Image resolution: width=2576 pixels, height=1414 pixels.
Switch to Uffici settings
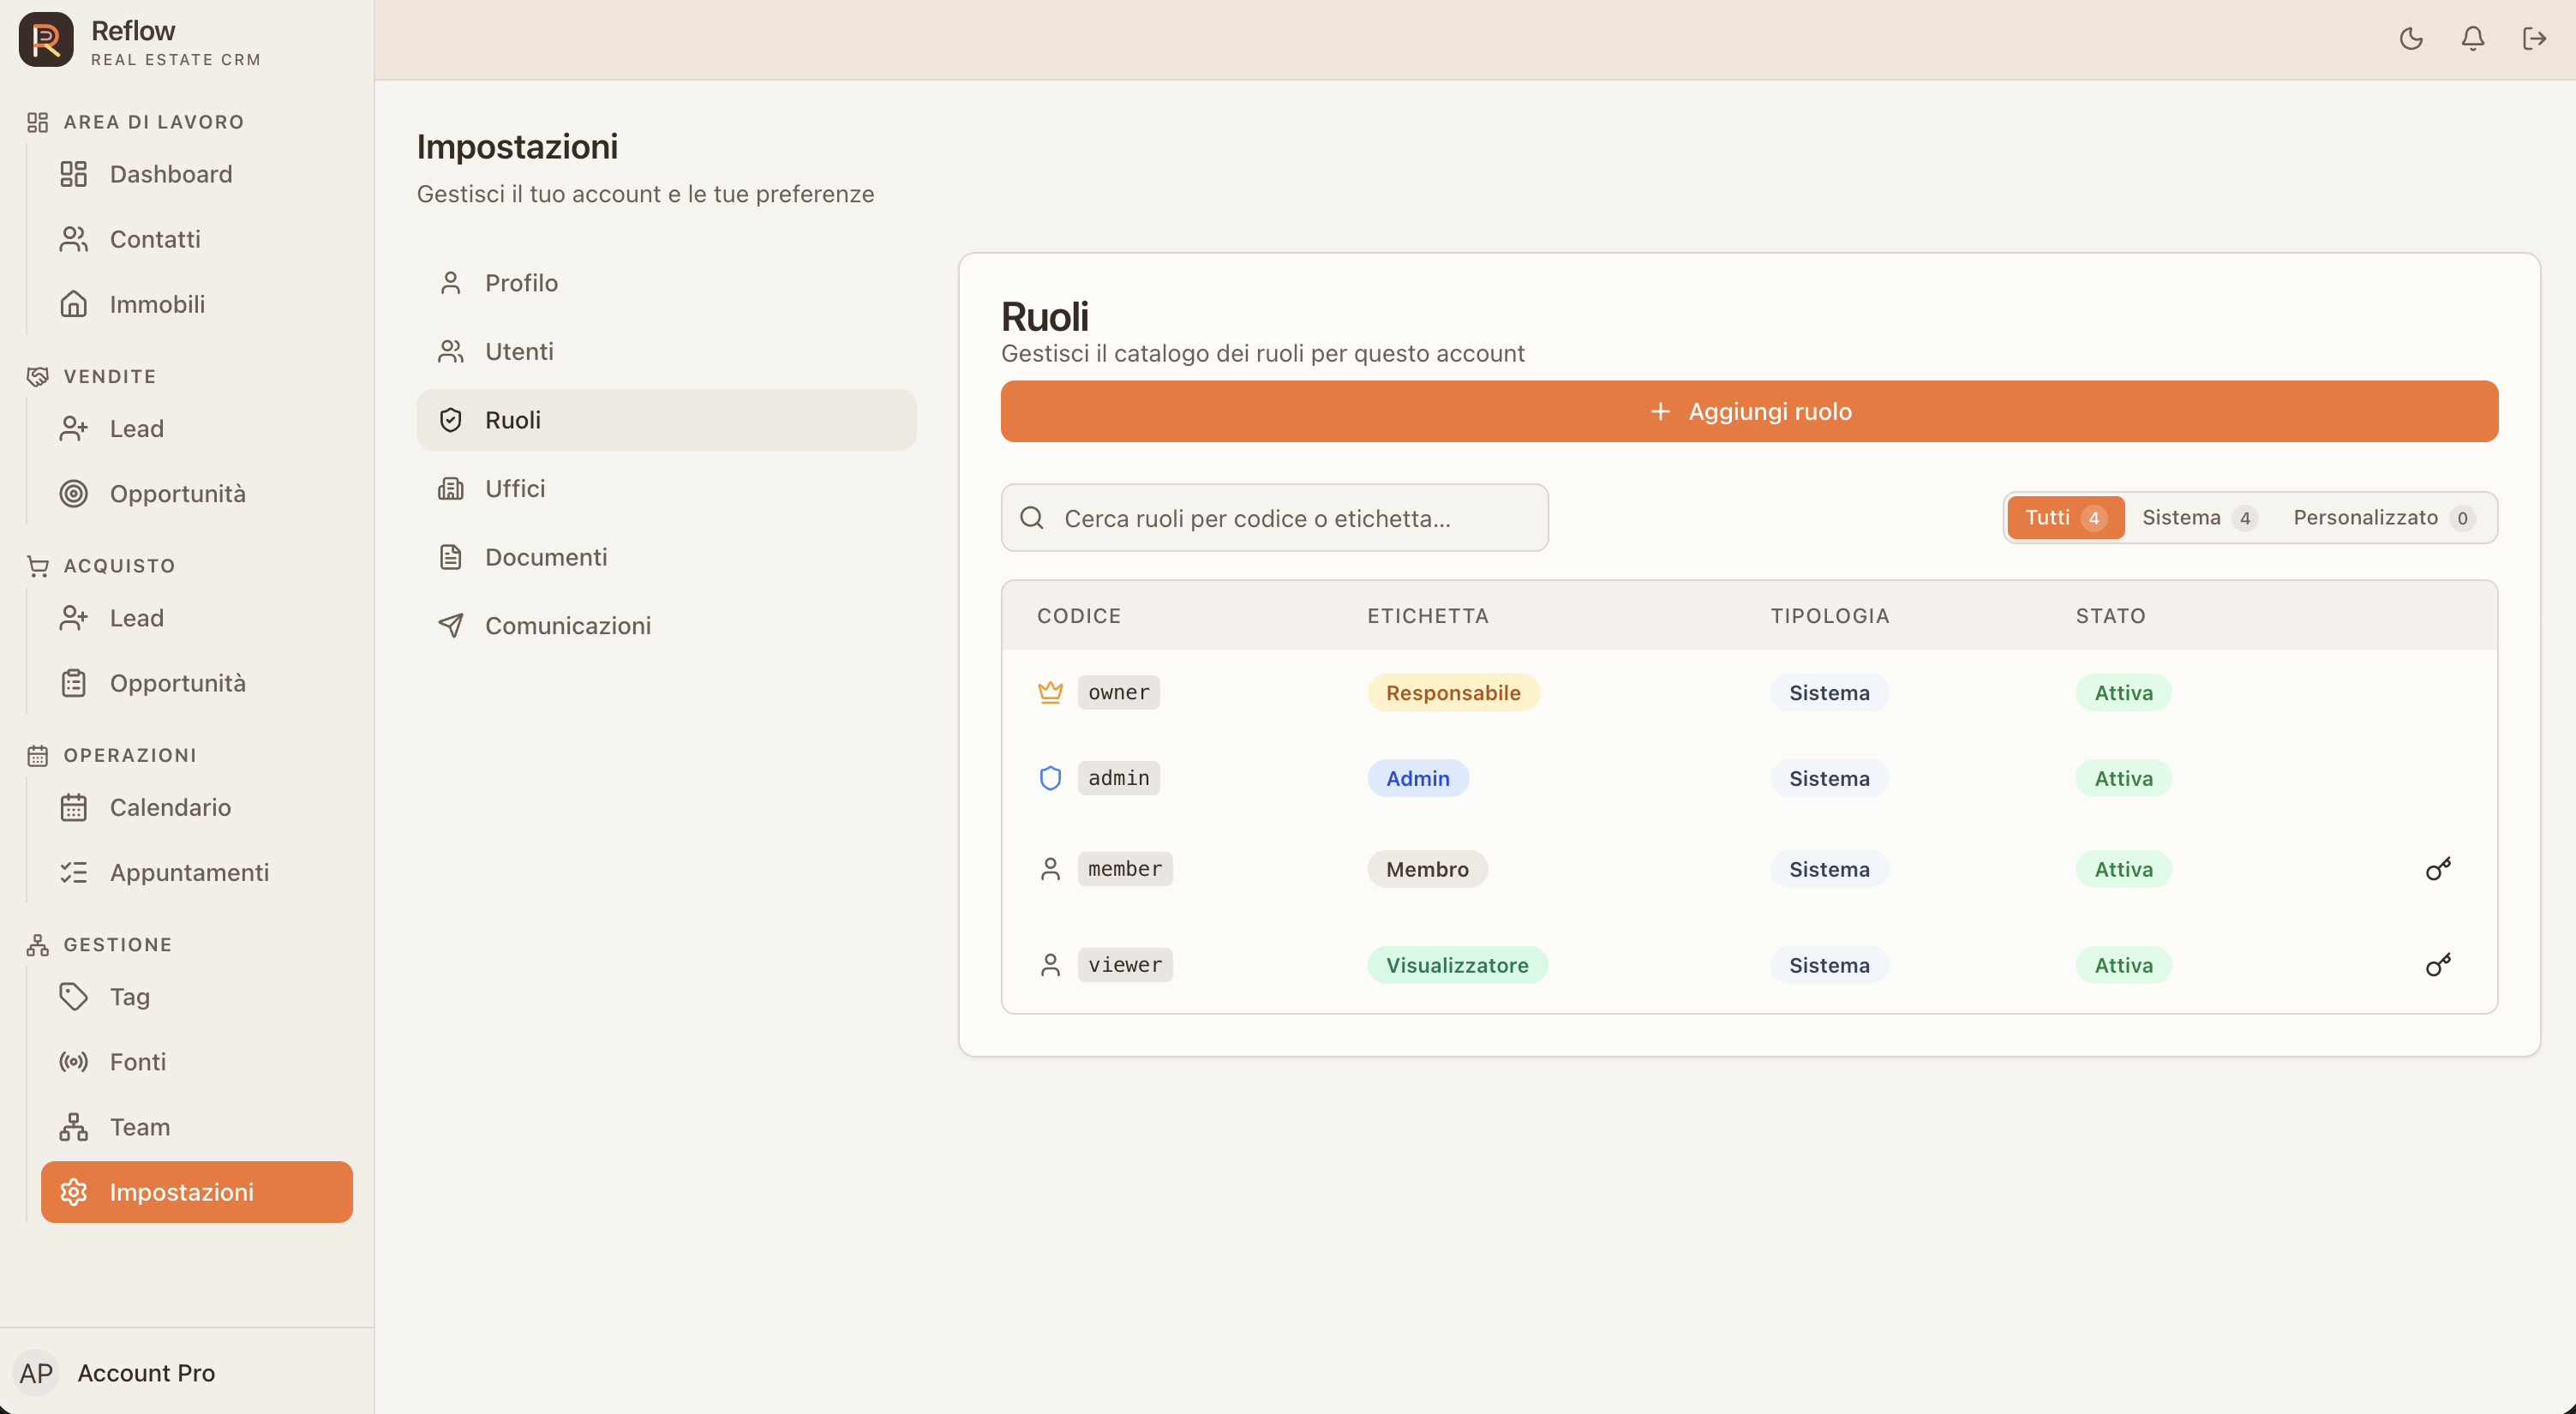[x=666, y=488]
